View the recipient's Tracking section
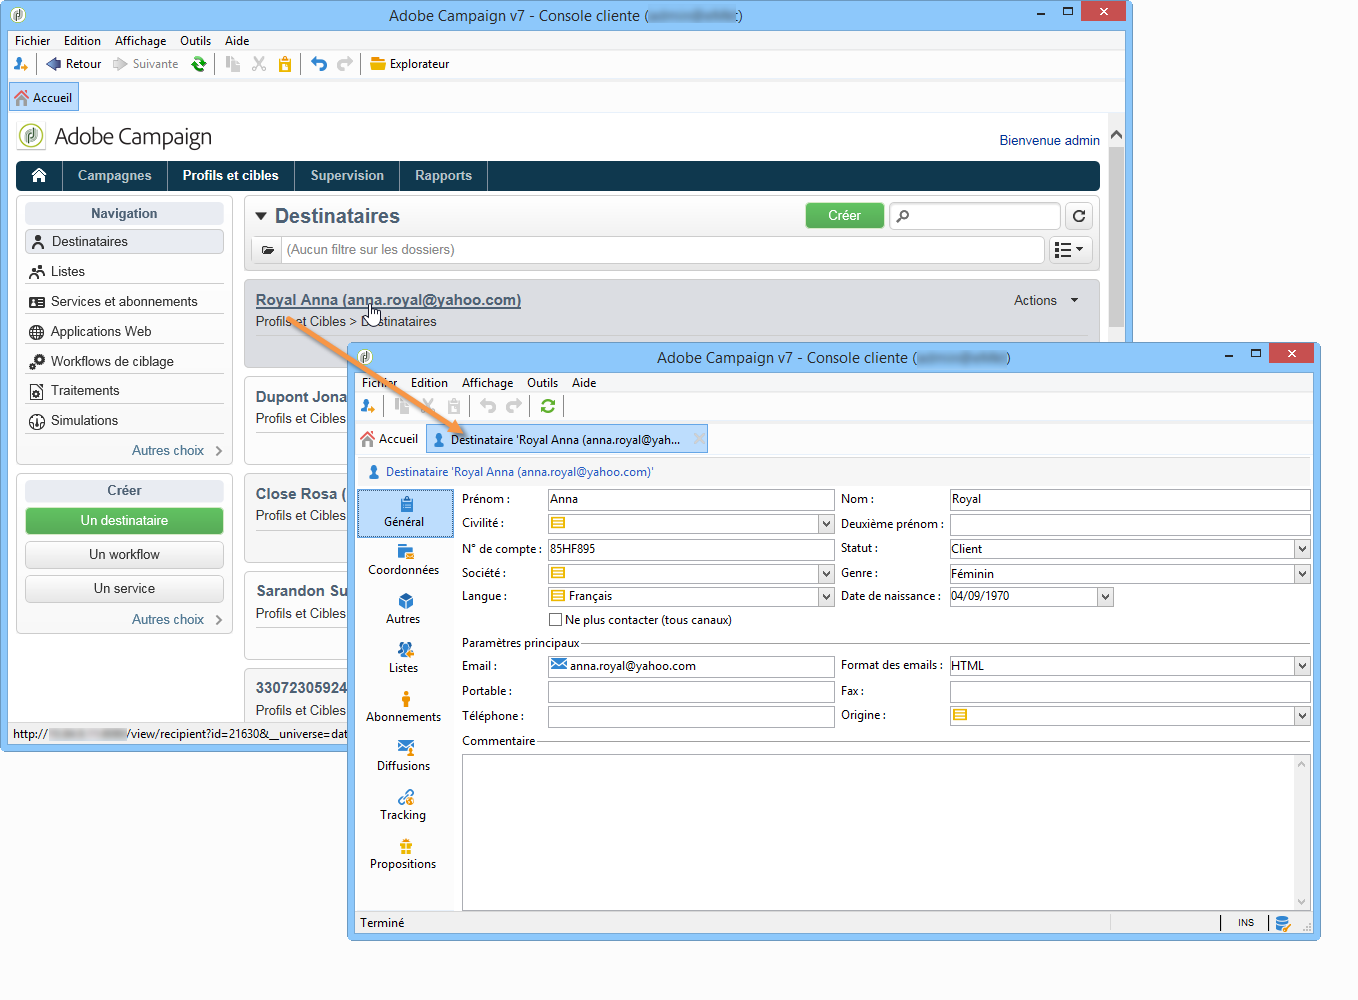Viewport: 1358px width, 1000px height. (x=404, y=806)
